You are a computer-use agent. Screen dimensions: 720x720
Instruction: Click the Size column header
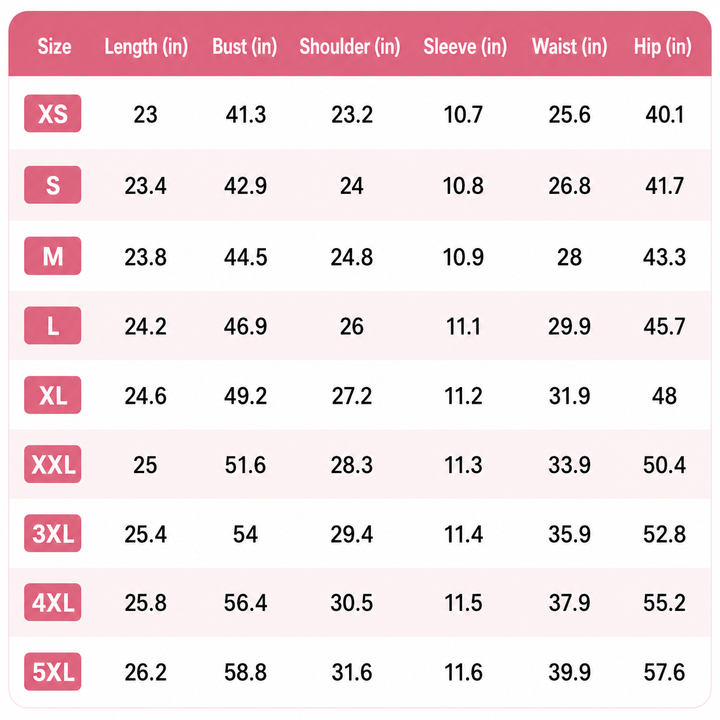(x=54, y=46)
